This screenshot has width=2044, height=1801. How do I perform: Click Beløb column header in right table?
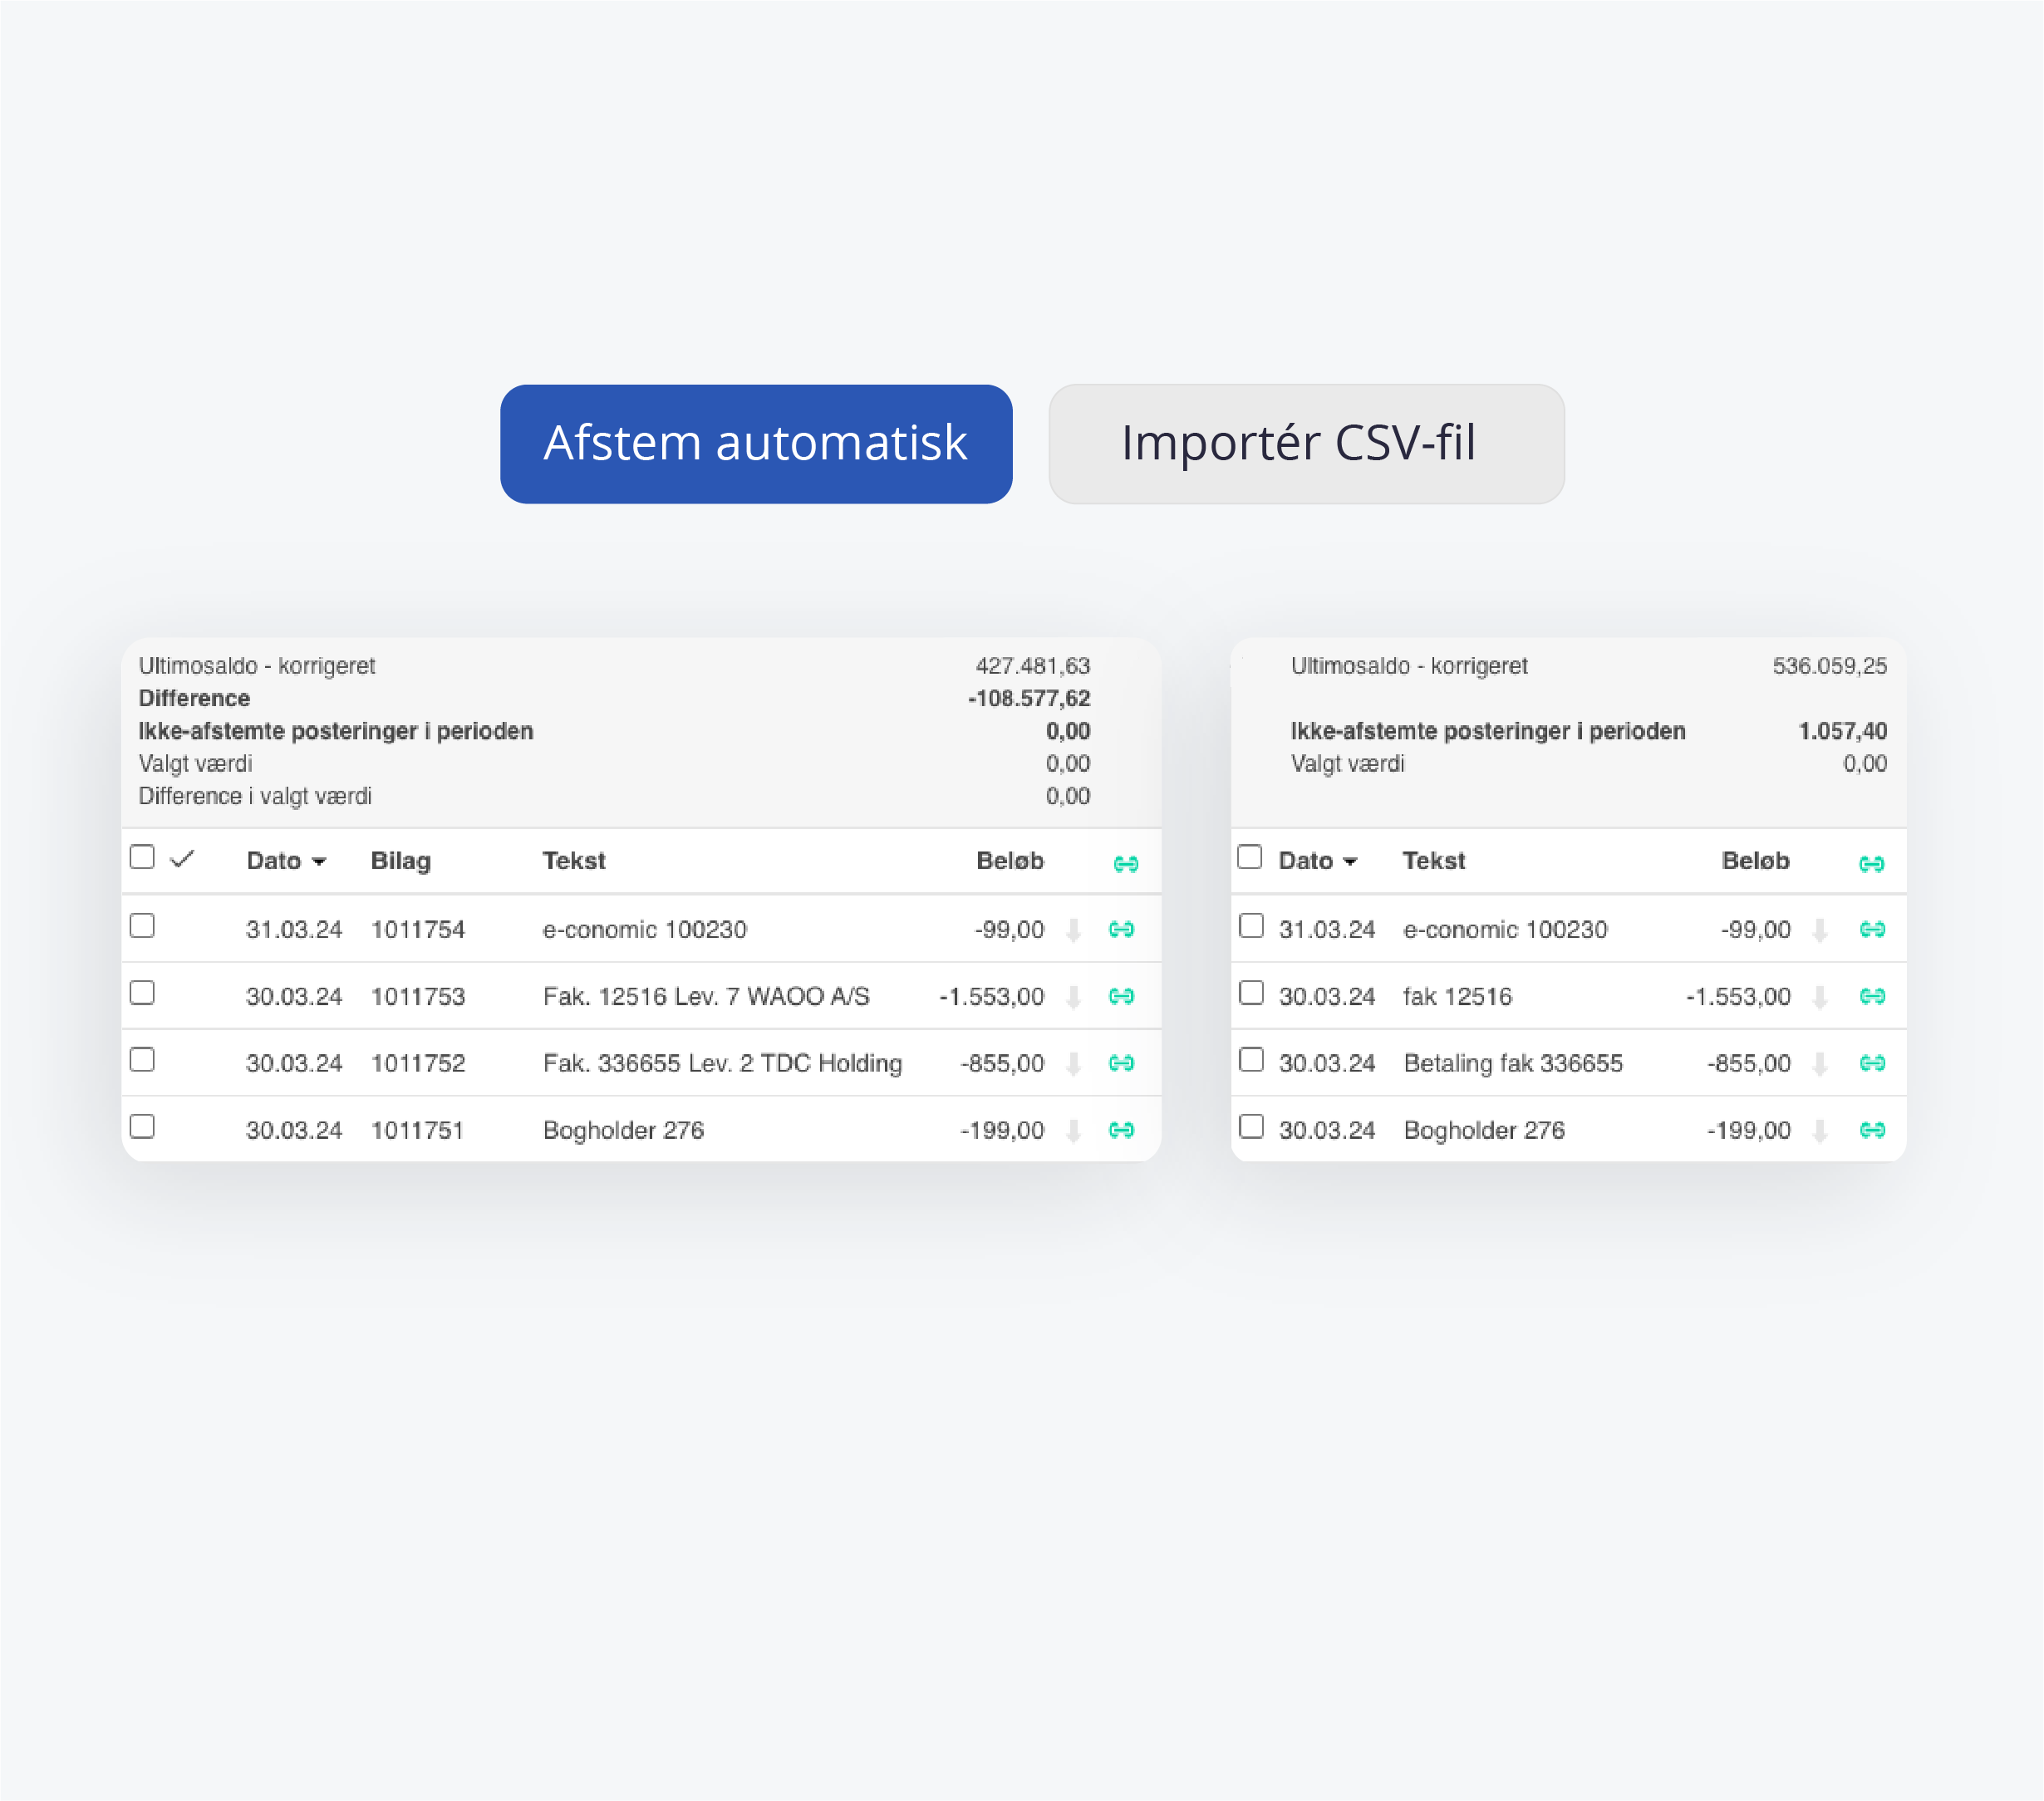(1756, 861)
